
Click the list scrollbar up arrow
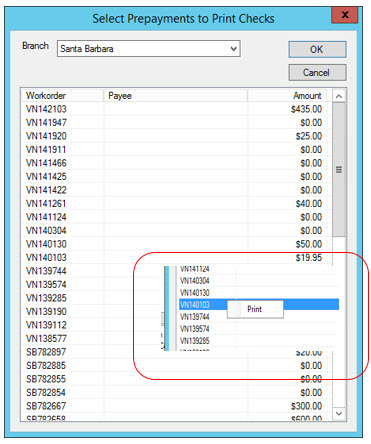point(339,96)
